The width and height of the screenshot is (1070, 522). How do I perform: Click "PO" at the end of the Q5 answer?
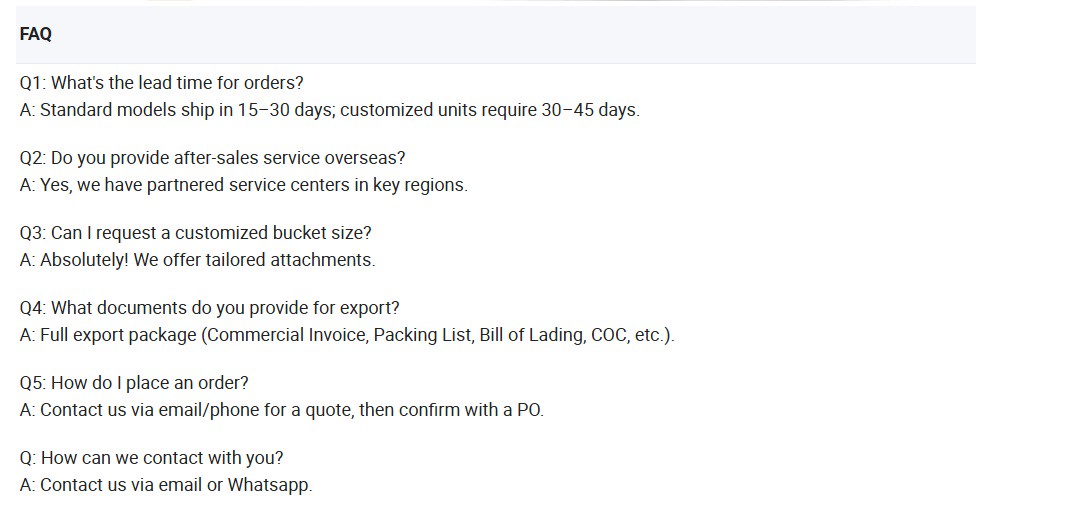point(528,410)
